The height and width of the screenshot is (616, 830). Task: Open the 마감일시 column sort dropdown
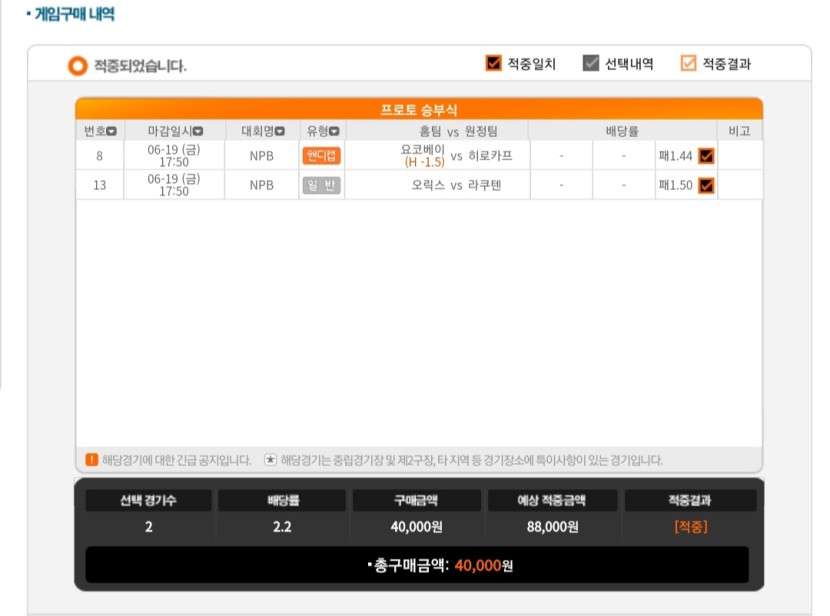pos(197,131)
